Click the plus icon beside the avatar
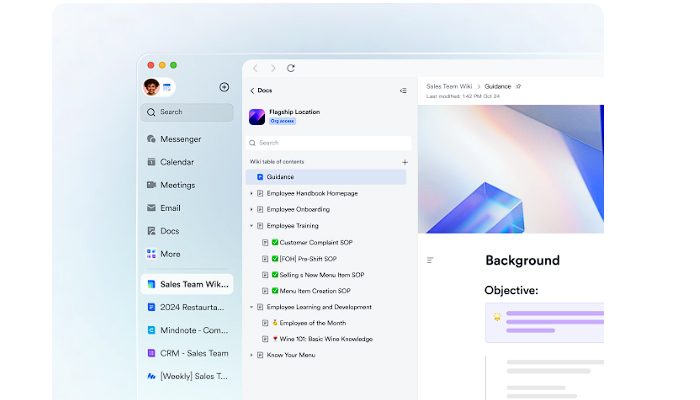 224,87
